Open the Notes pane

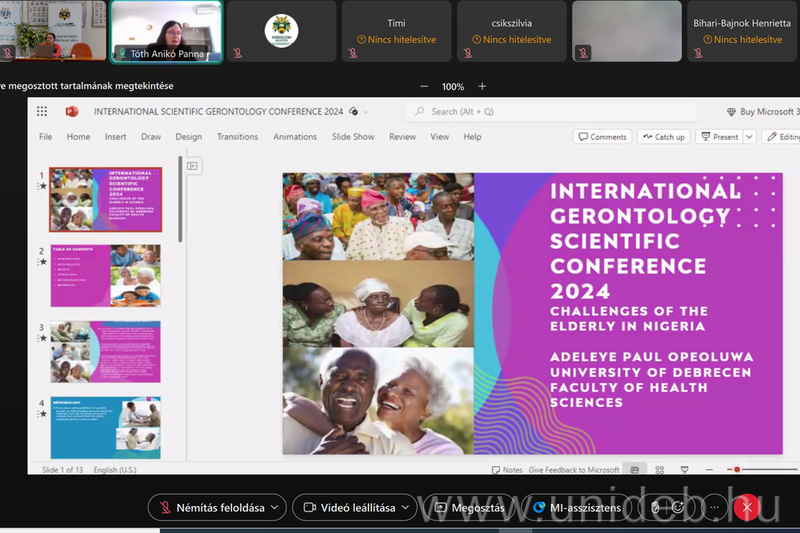tap(508, 470)
